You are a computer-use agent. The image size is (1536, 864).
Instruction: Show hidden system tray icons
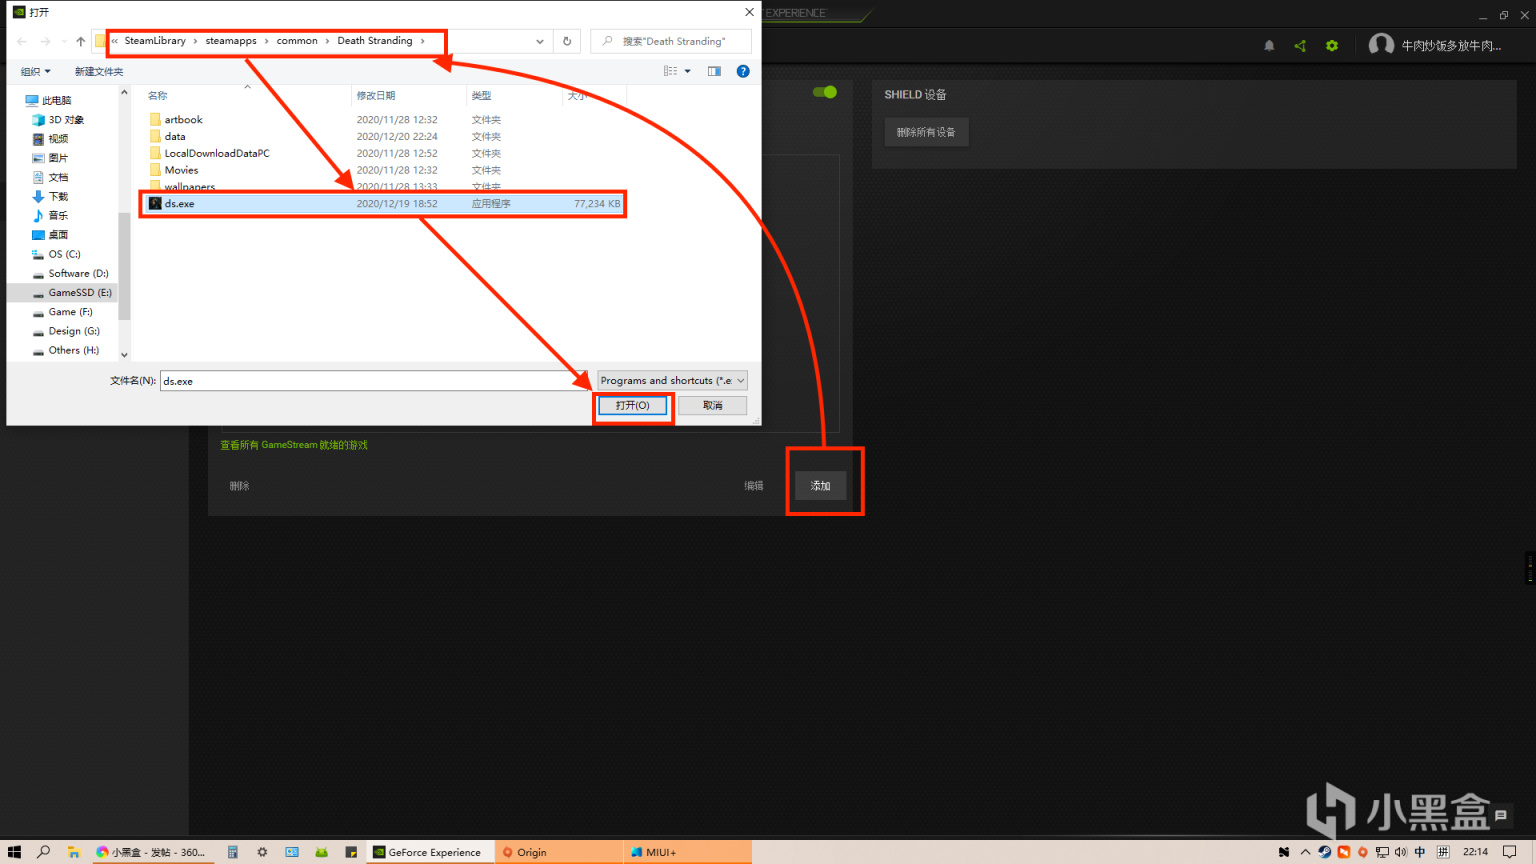pos(1305,852)
